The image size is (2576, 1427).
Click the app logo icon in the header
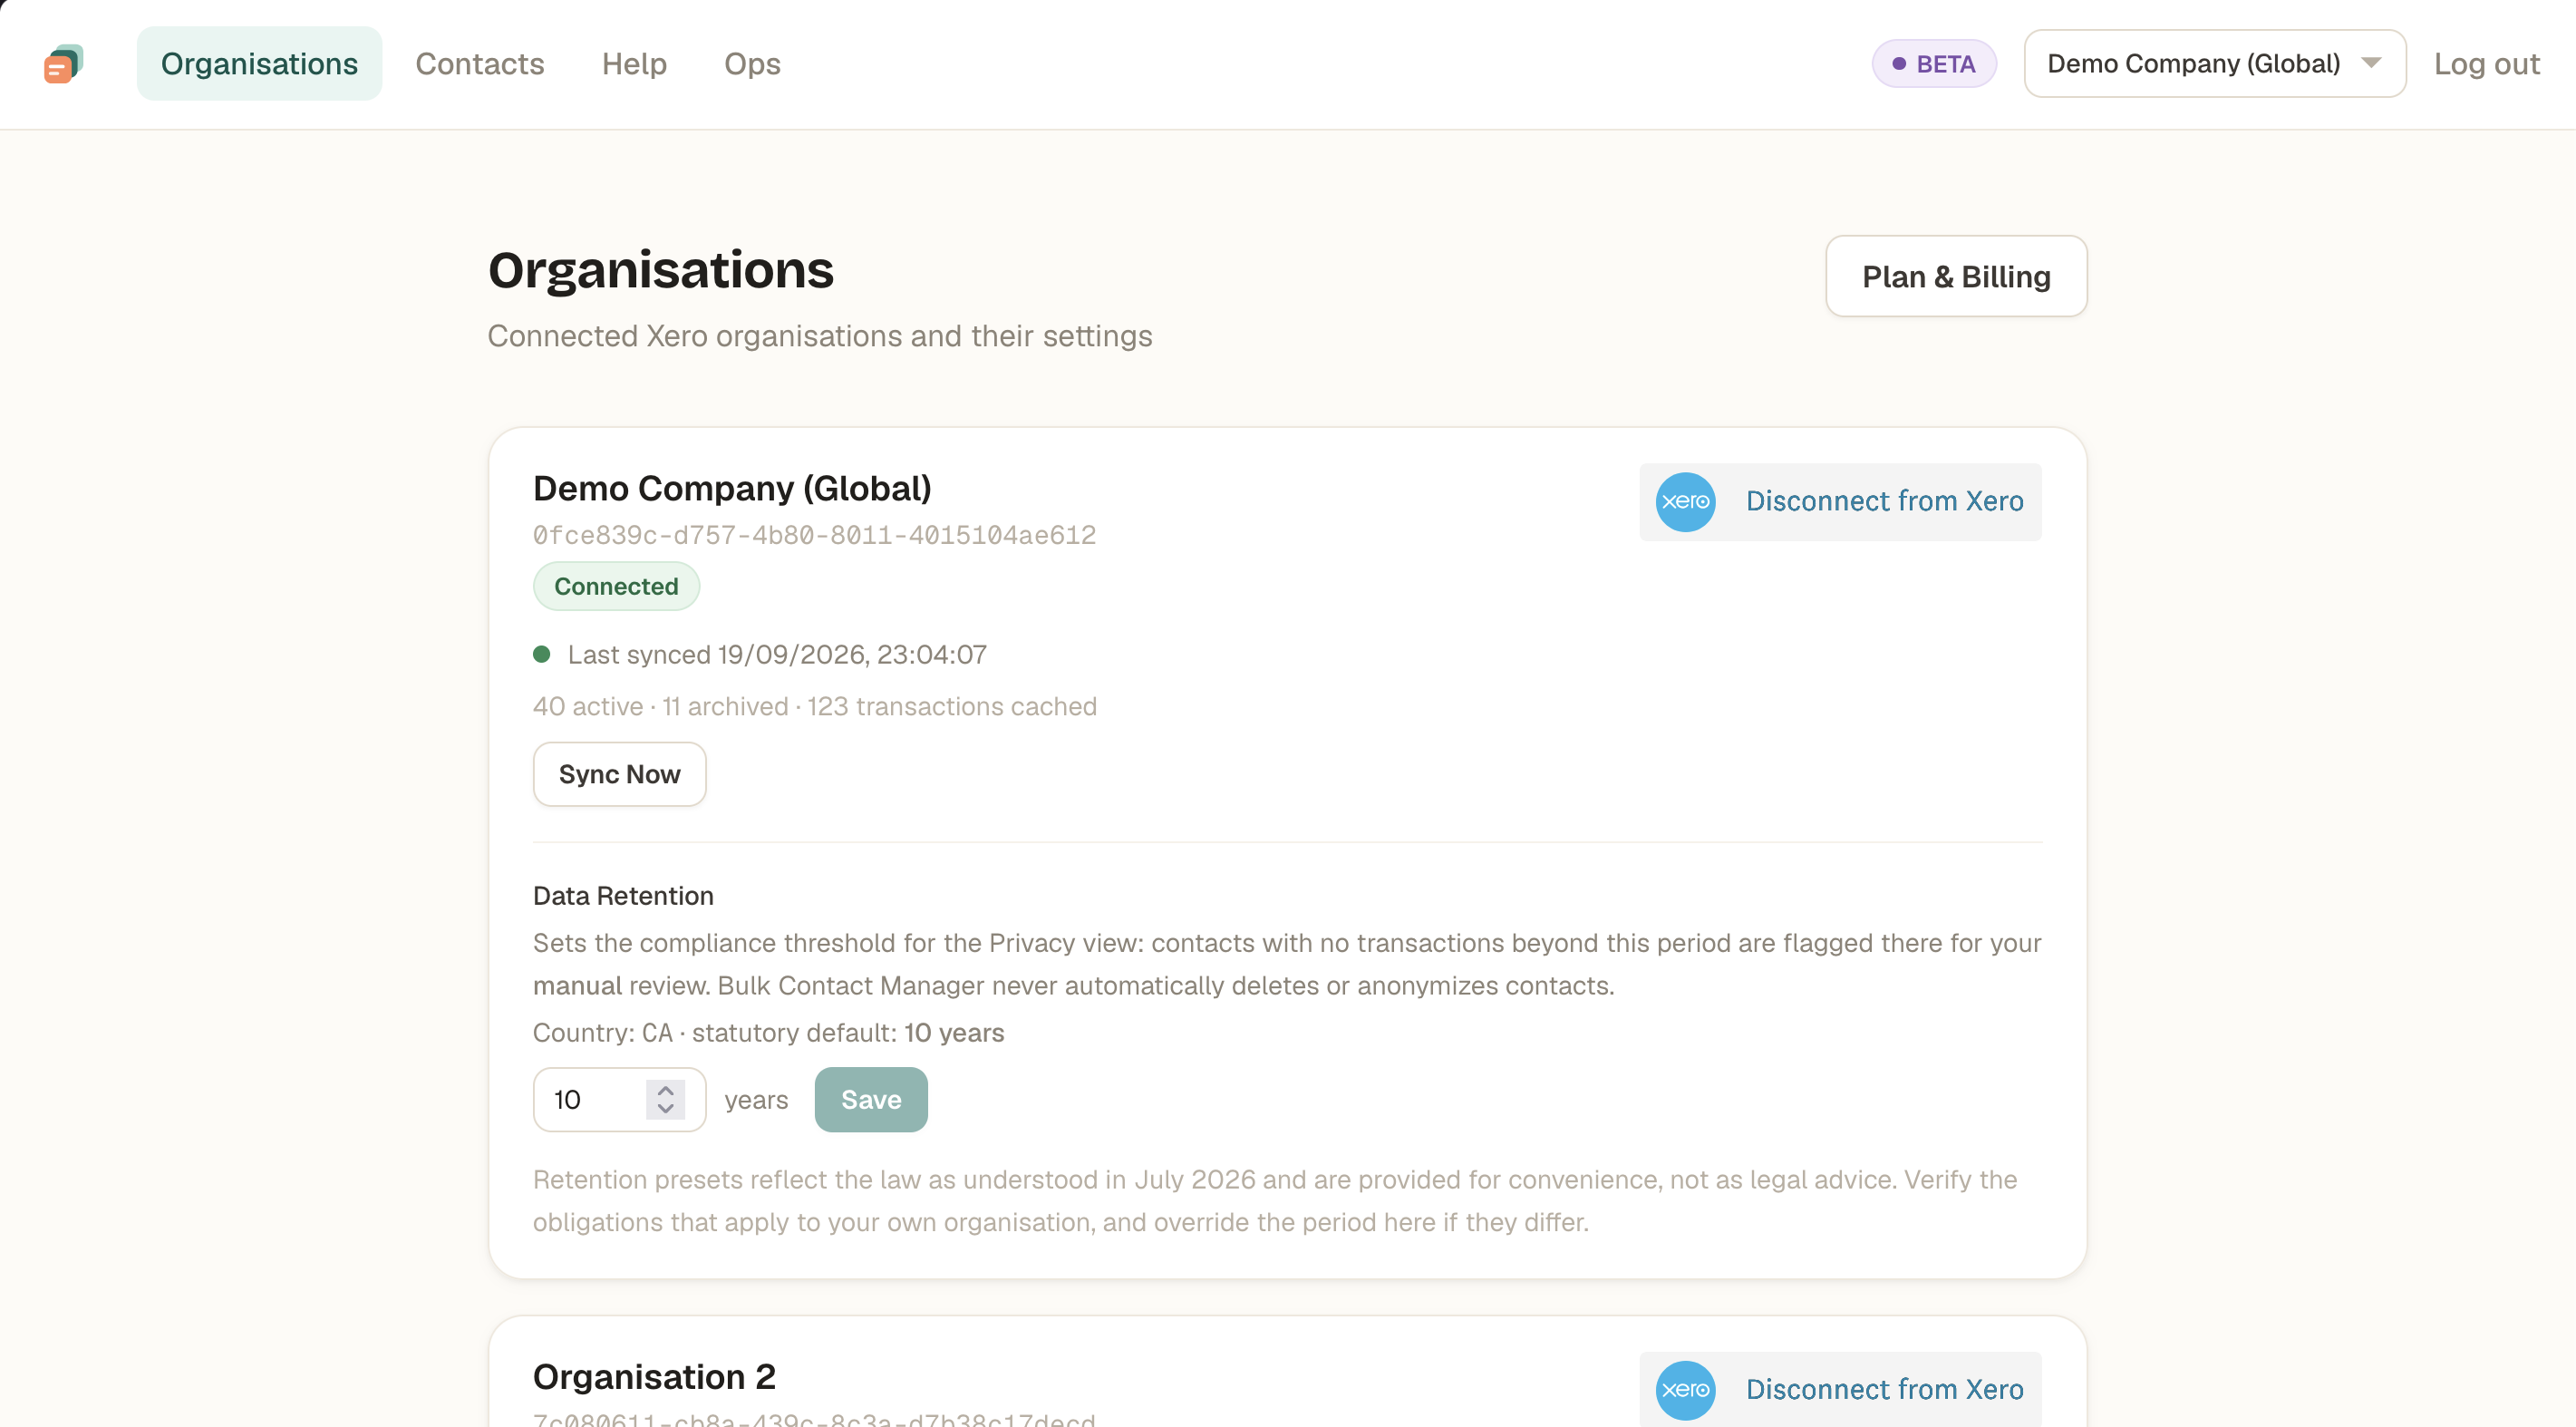tap(63, 64)
